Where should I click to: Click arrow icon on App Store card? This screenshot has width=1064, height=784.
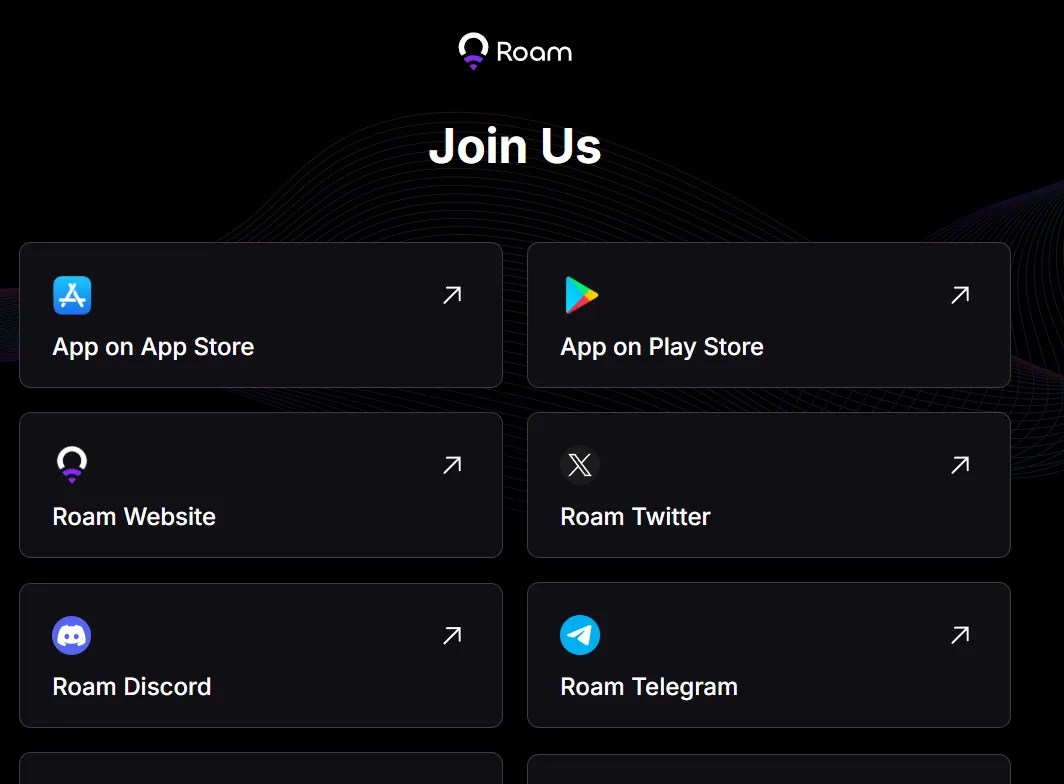(x=452, y=295)
